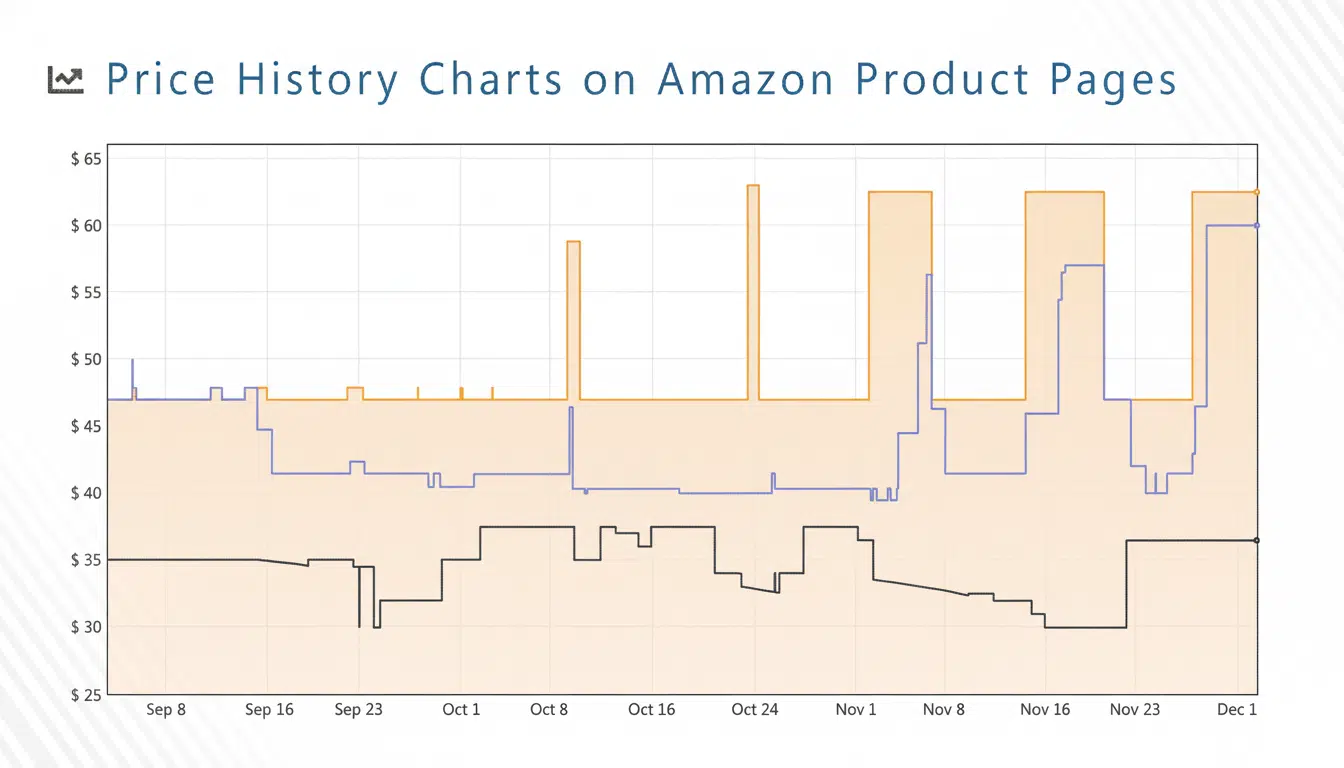Select the Sep 8 date label

point(165,710)
